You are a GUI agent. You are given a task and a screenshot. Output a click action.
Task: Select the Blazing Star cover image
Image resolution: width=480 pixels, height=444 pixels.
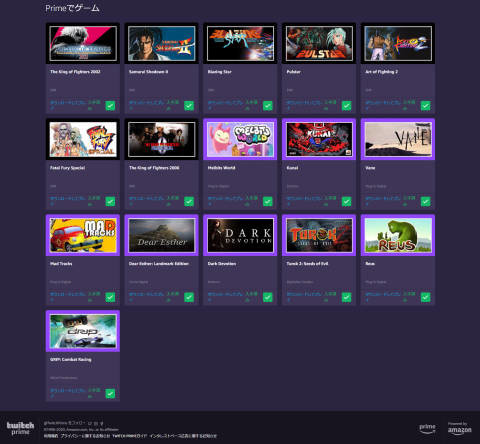point(240,43)
